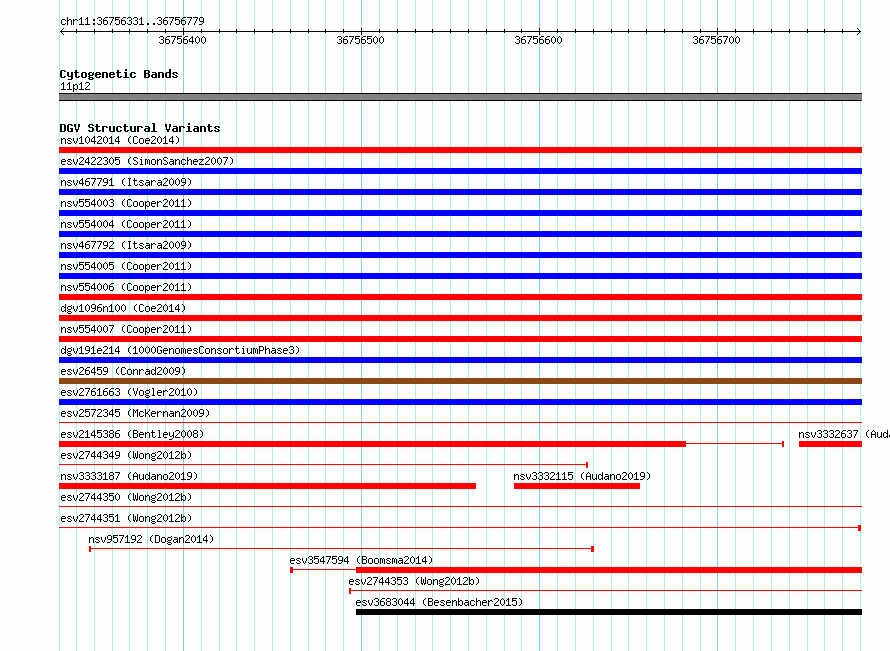
Task: Click the black bar under esv3683044
Action: (609, 612)
